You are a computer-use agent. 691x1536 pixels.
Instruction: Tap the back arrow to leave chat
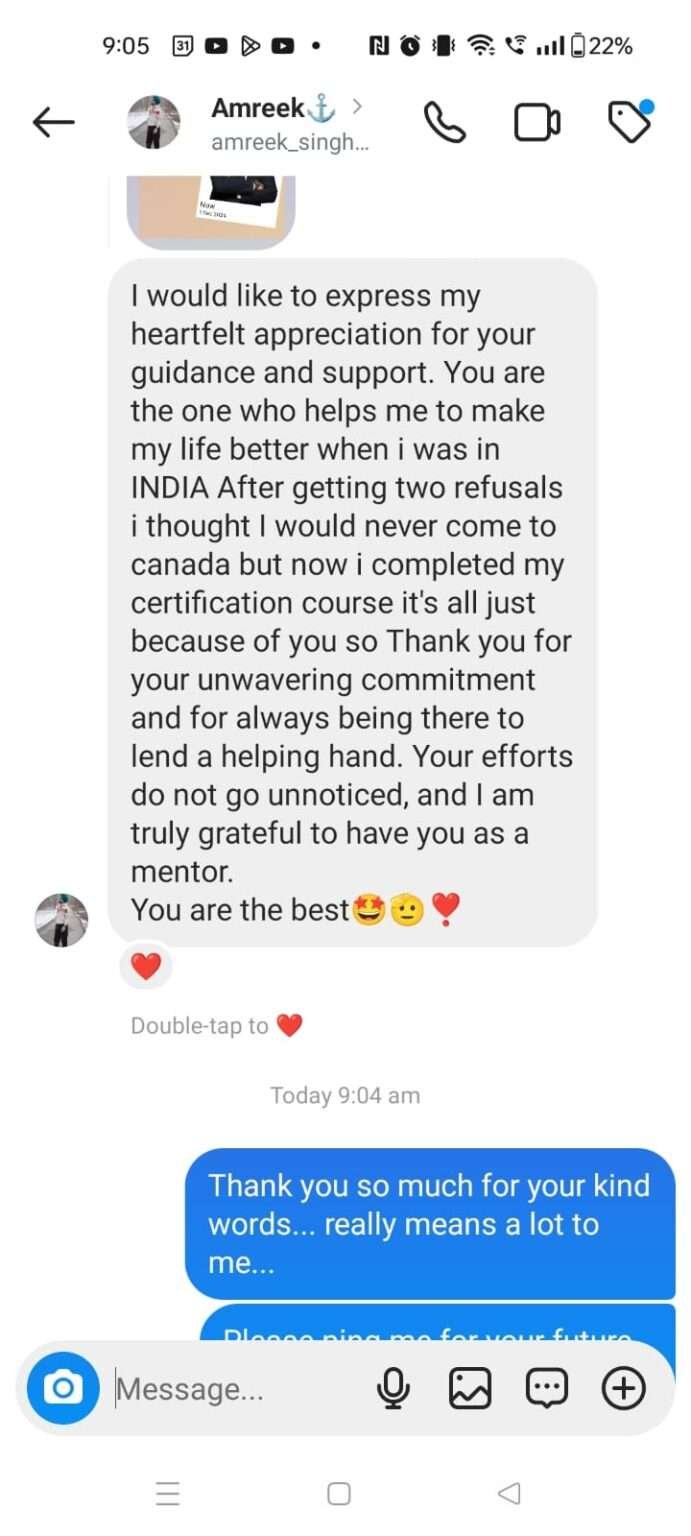[x=54, y=122]
